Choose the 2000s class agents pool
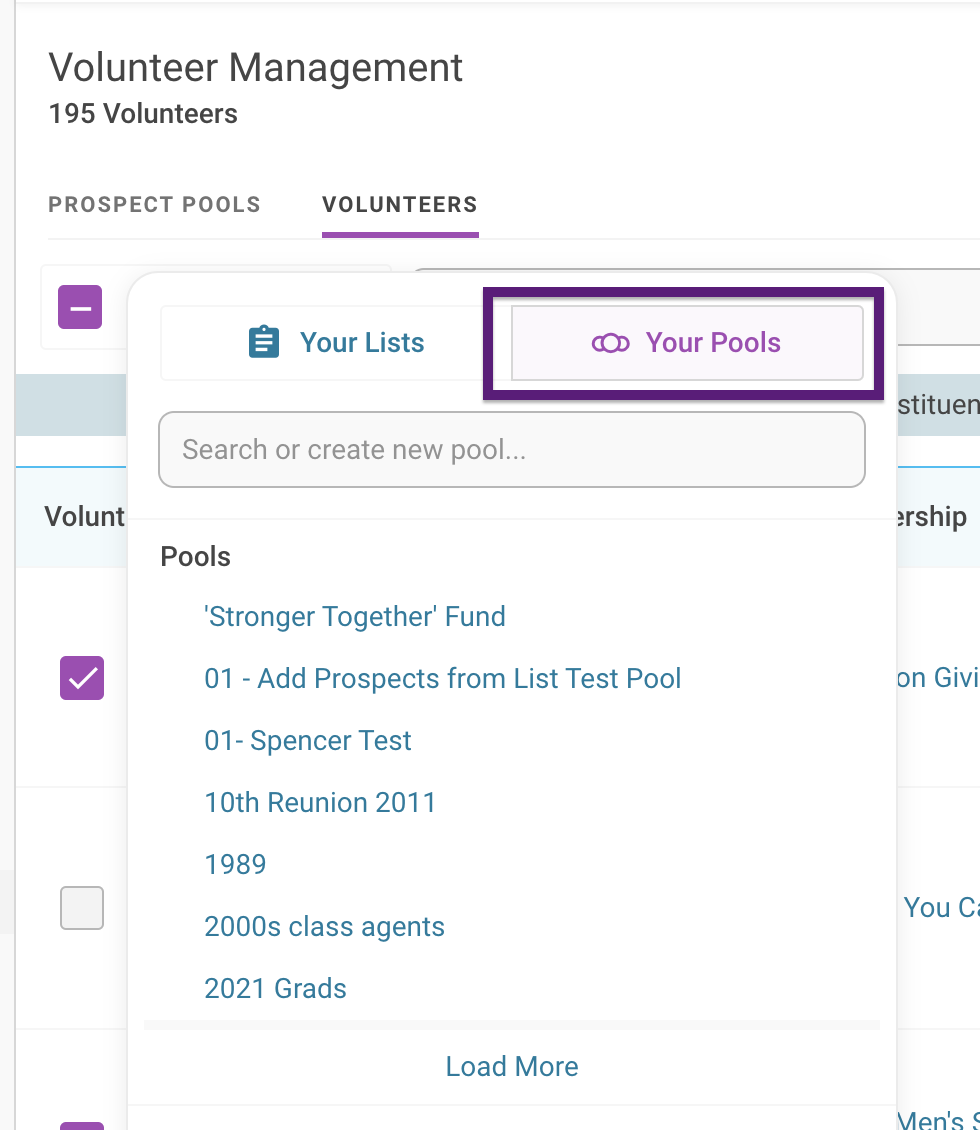The height and width of the screenshot is (1130, 980). [324, 927]
